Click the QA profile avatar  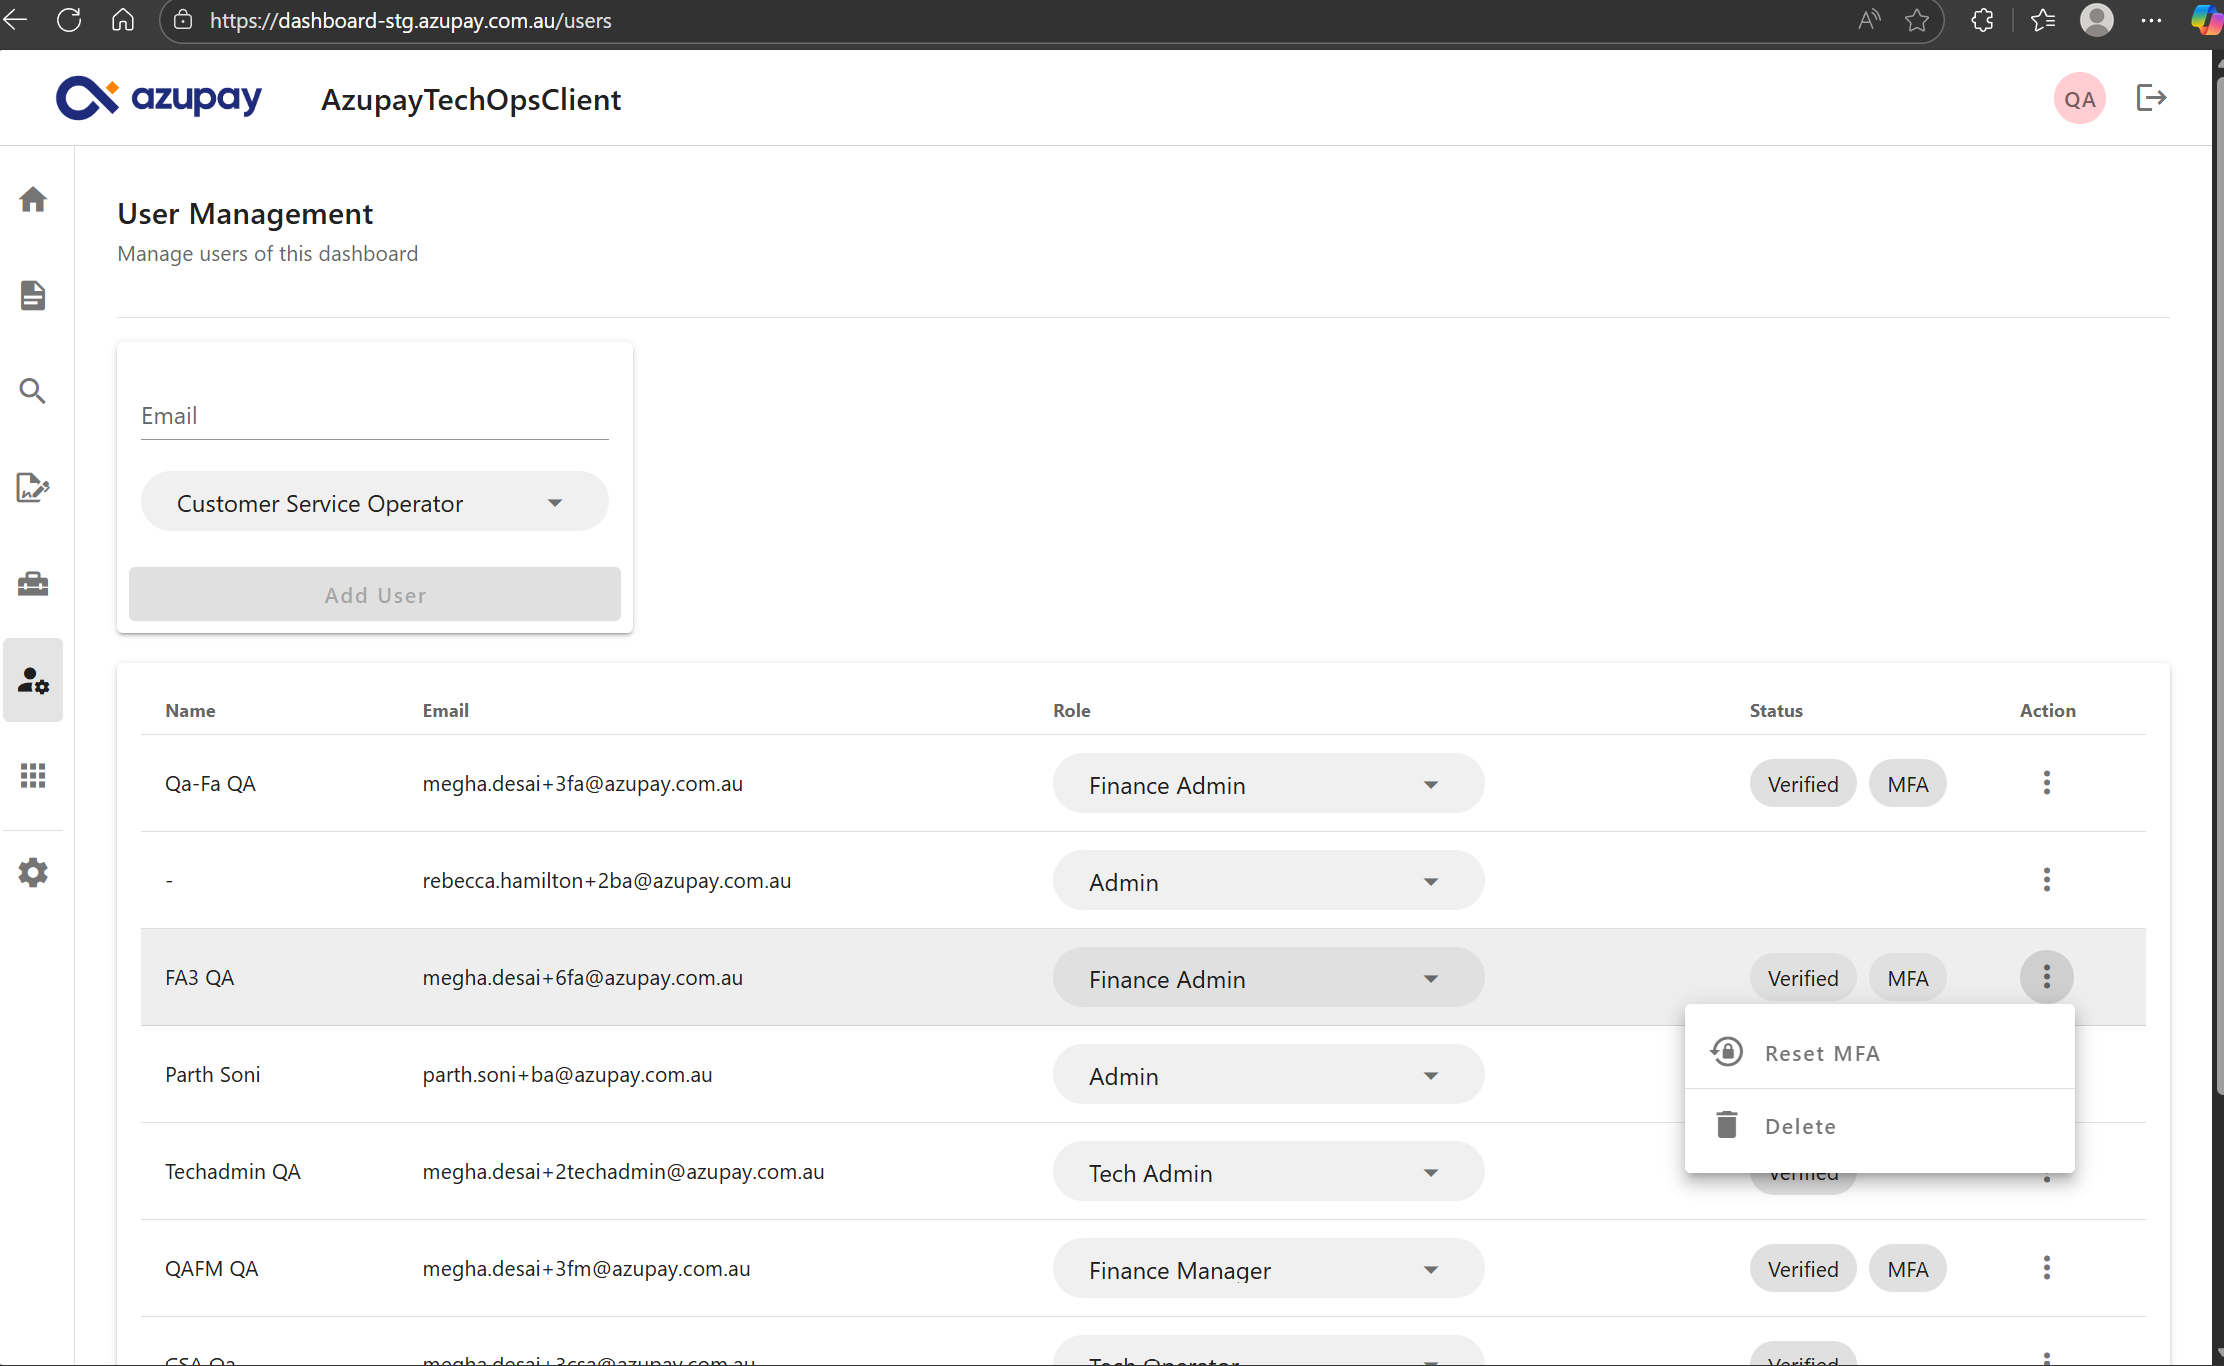coord(2079,99)
